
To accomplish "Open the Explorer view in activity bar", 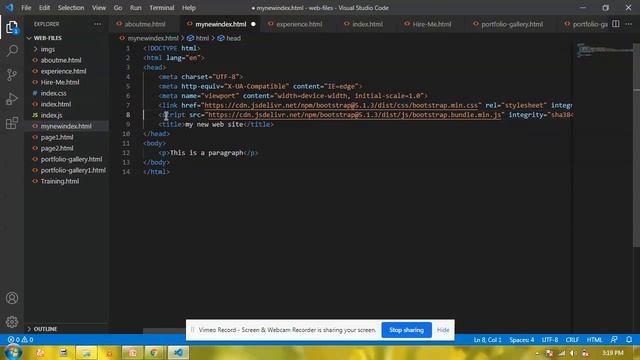I will (12, 27).
